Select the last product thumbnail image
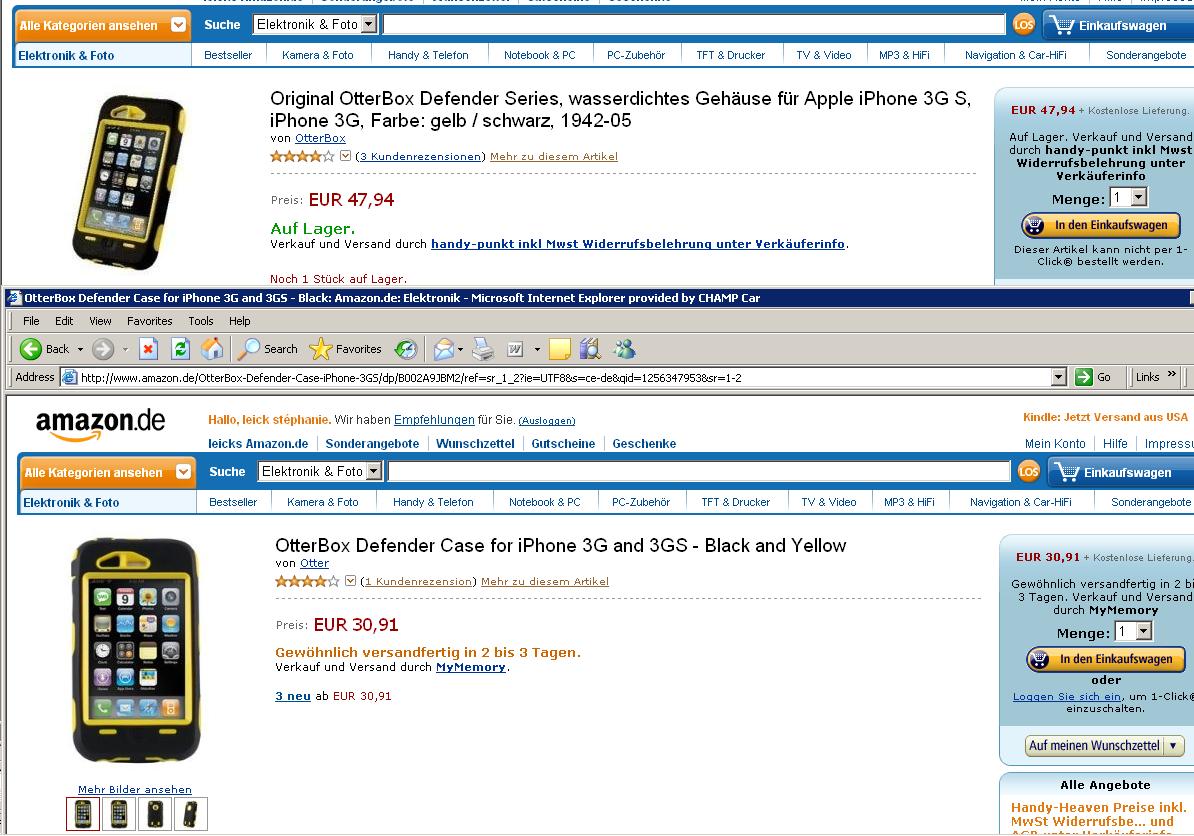Viewport: 1194px width, 836px height. tap(191, 814)
